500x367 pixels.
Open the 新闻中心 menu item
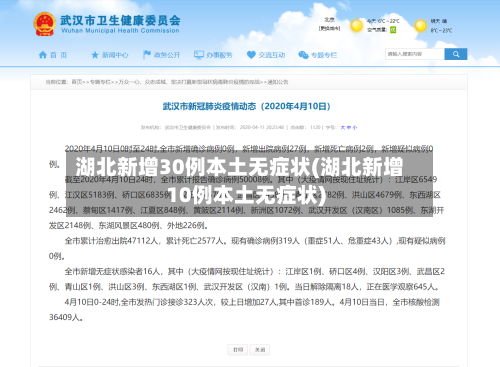click(115, 55)
